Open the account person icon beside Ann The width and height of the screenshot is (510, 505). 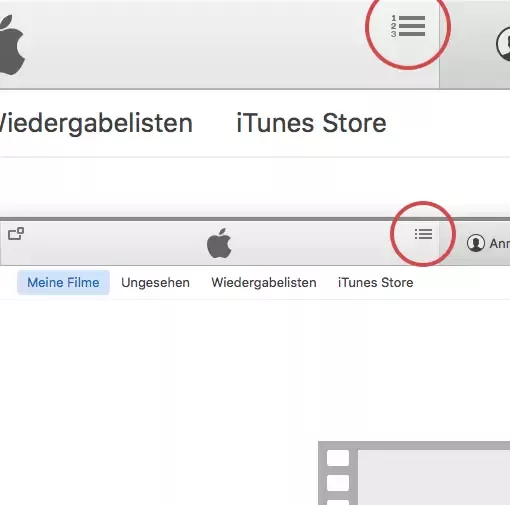(x=476, y=243)
